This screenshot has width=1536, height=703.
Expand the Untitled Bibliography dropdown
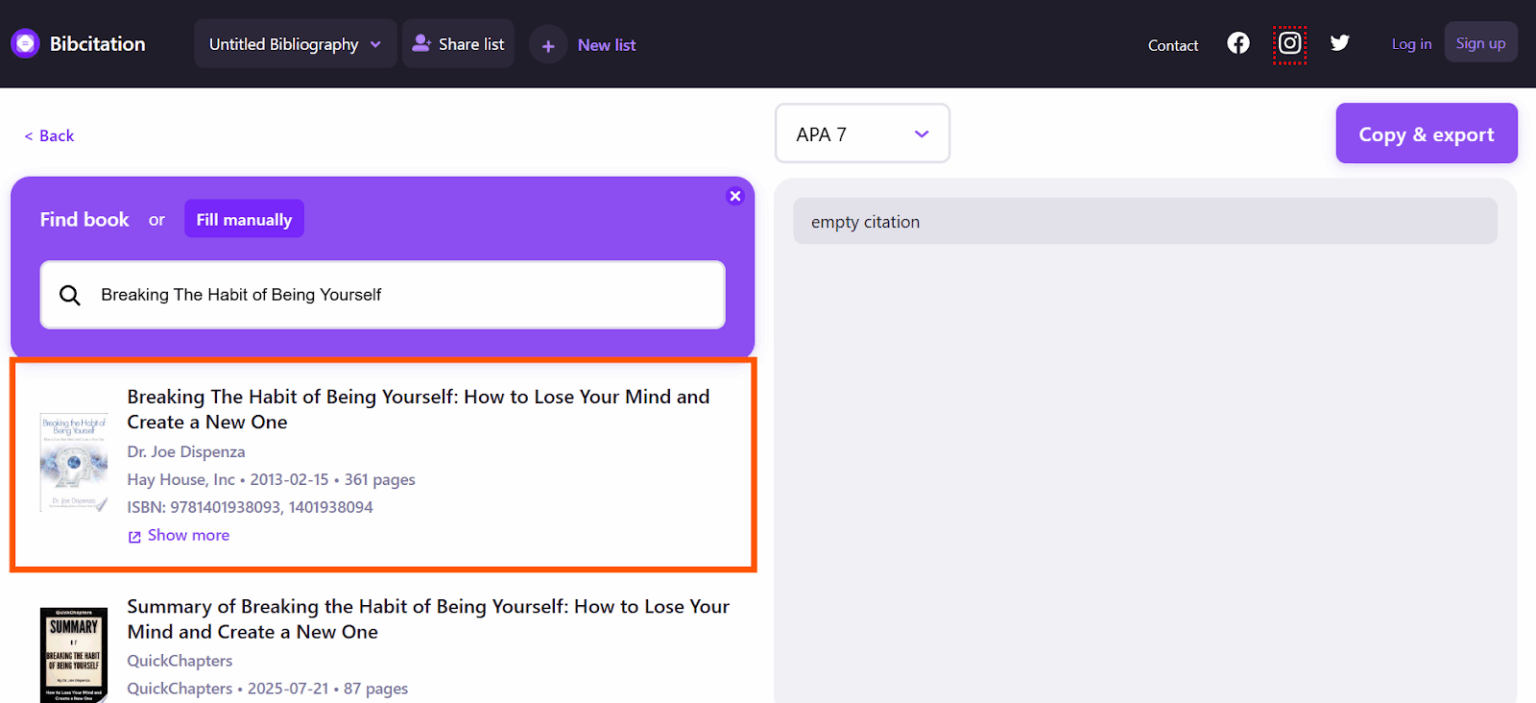coord(295,44)
